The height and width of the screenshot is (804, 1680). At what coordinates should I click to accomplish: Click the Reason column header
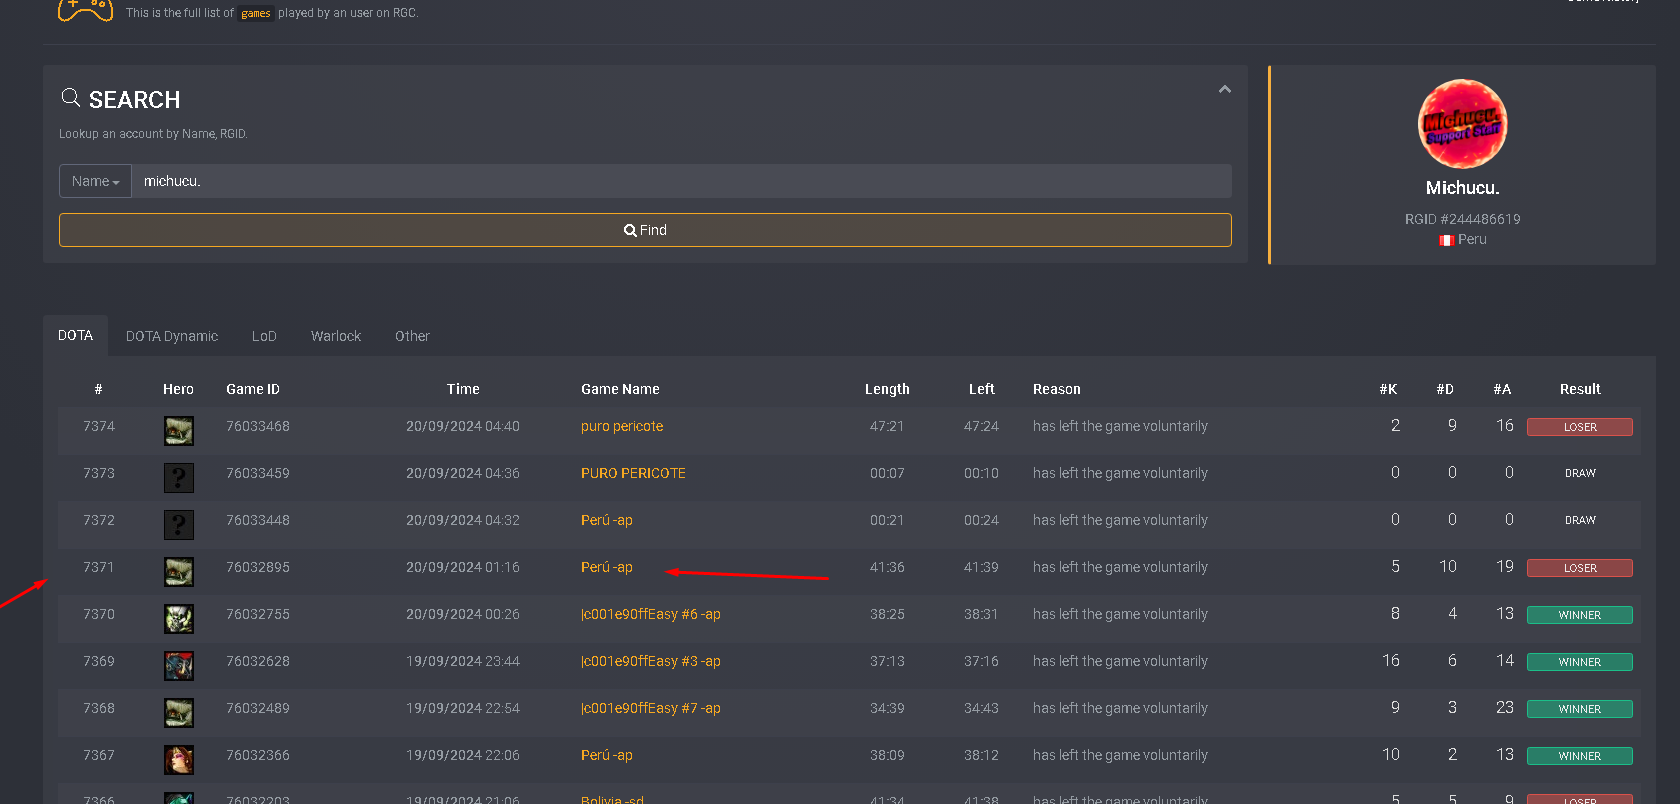[x=1057, y=389]
